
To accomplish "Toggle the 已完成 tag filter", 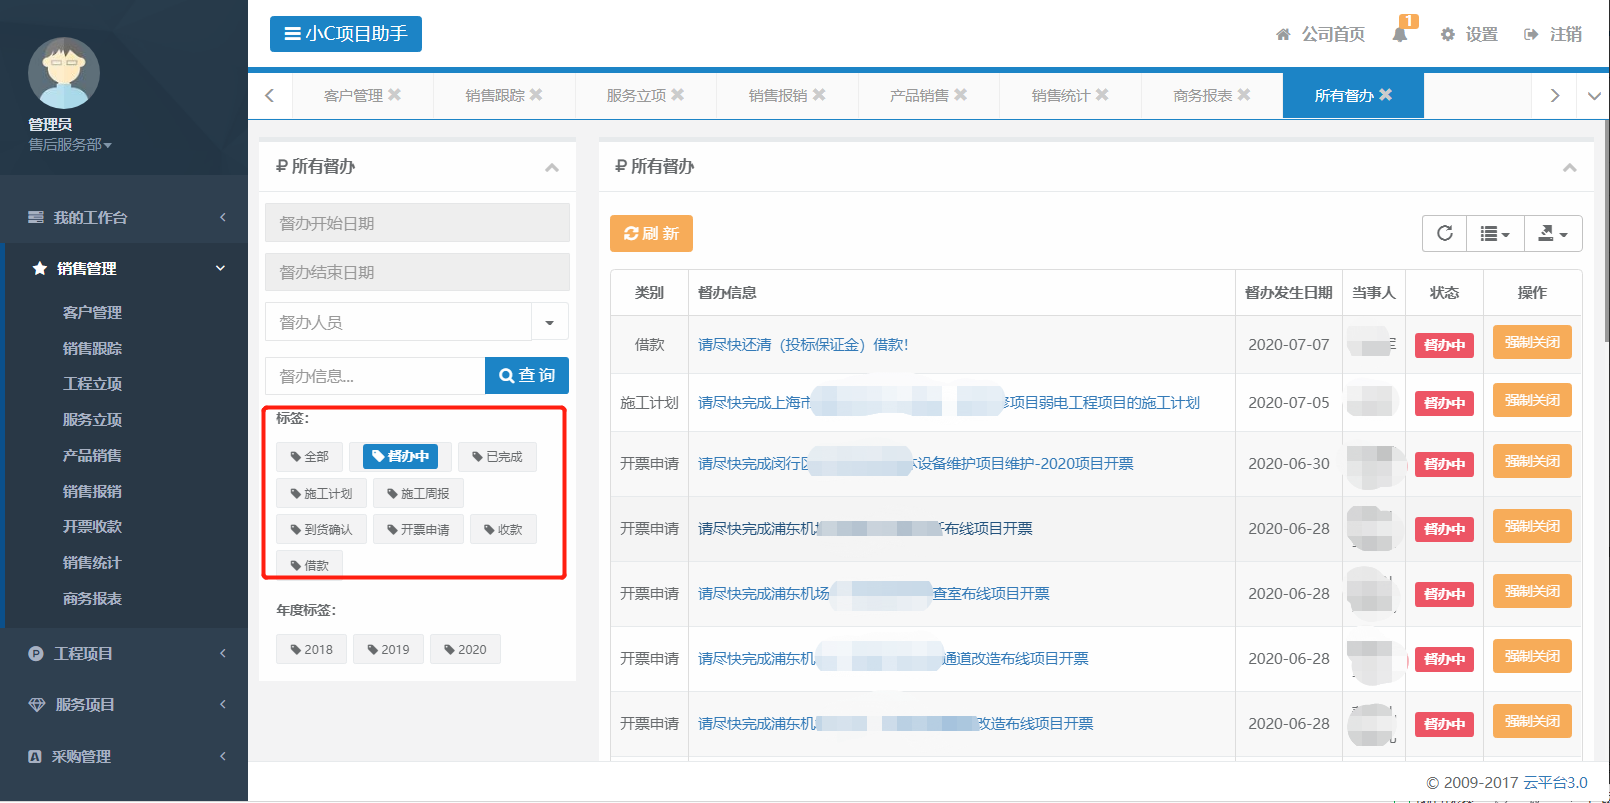I will coord(497,457).
